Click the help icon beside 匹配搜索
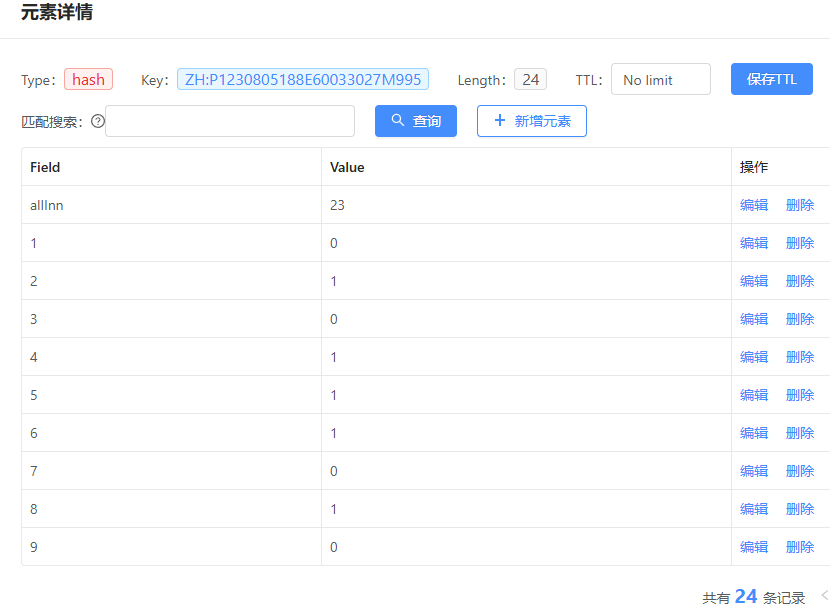The image size is (830, 615). point(98,121)
